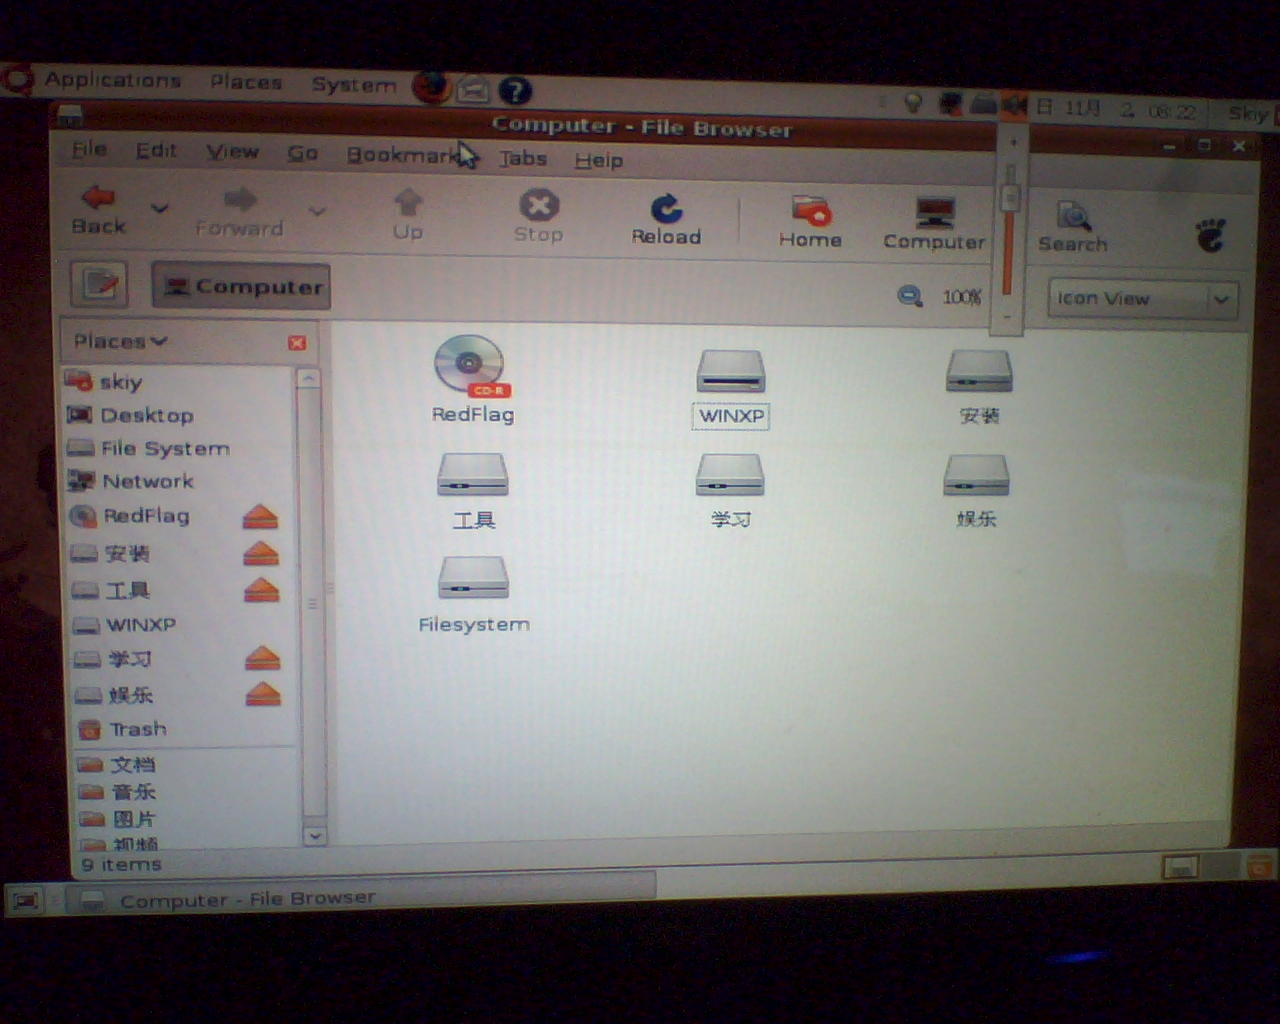Viewport: 1280px width, 1024px height.
Task: Open the Tabs menu
Action: (523, 158)
